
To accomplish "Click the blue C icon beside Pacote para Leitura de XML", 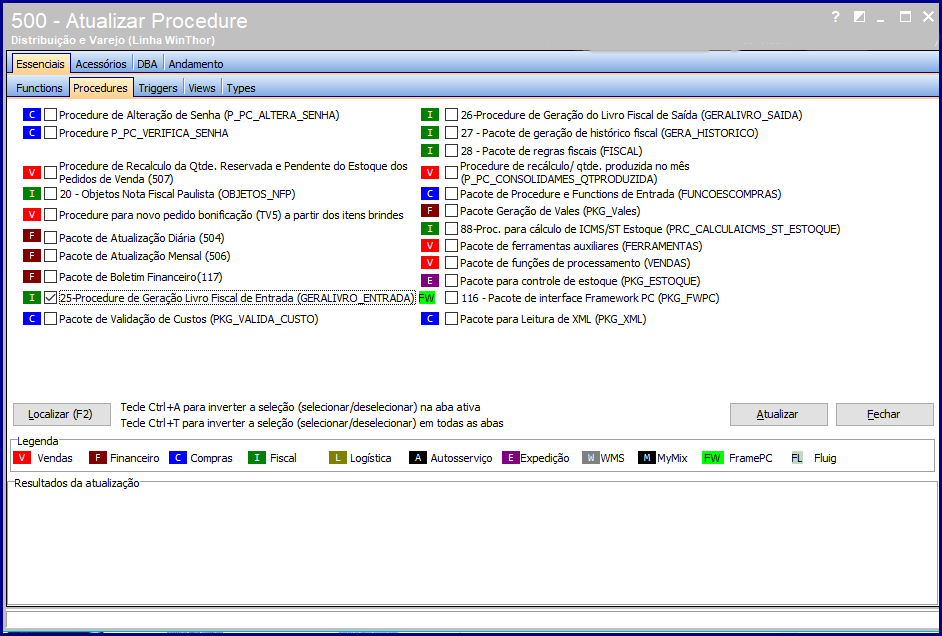I will 430,319.
